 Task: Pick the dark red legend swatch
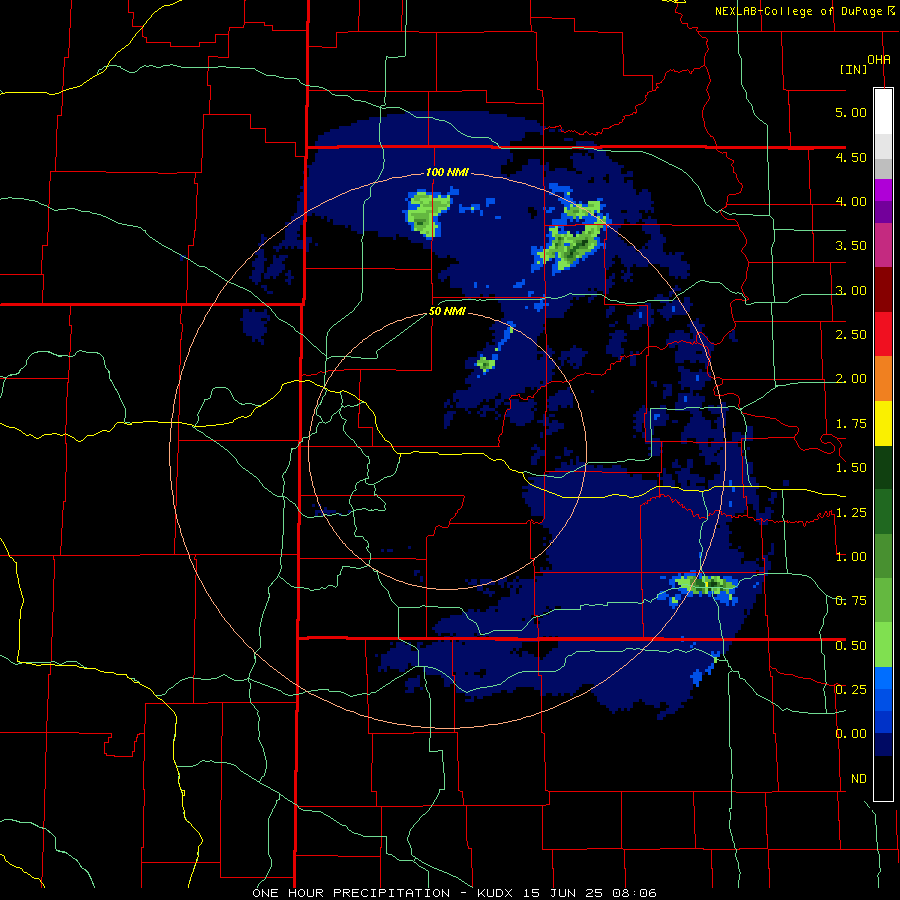click(883, 290)
